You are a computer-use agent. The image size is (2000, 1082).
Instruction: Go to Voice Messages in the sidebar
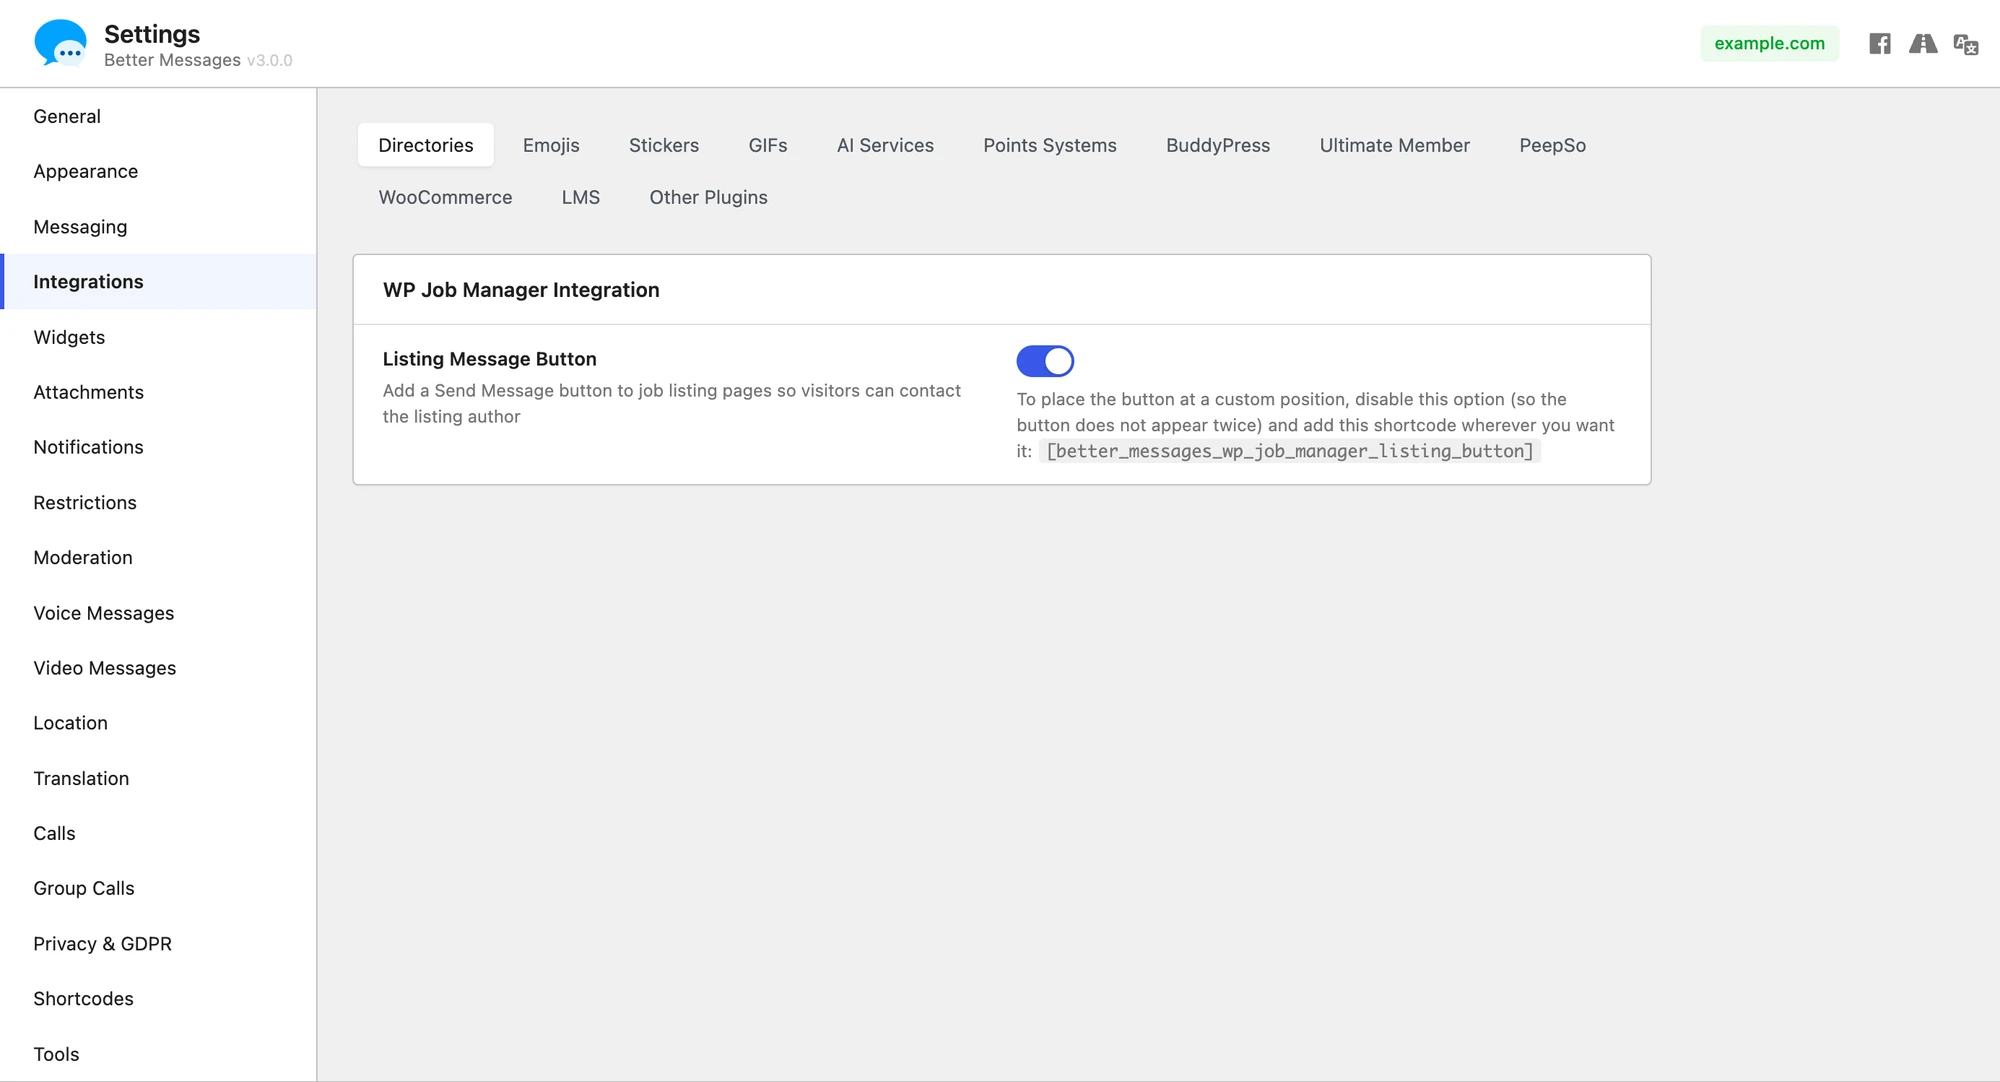click(x=158, y=613)
